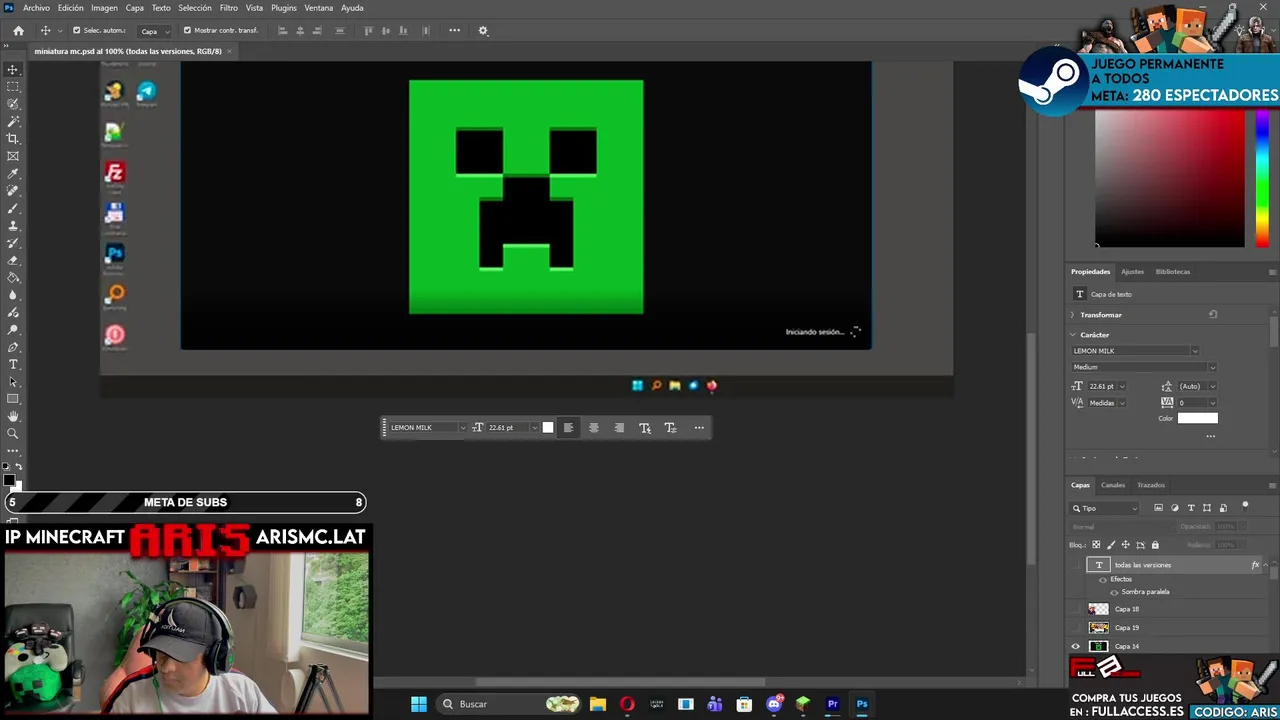Open the options bar settings gear

point(483,31)
